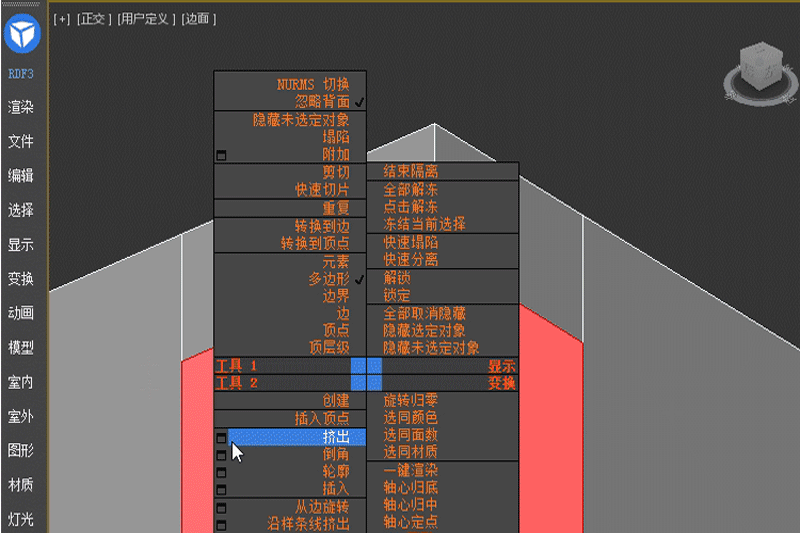The width and height of the screenshot is (800, 533).
Task: Choose 结束隔离 from the quad menu
Action: click(x=411, y=172)
